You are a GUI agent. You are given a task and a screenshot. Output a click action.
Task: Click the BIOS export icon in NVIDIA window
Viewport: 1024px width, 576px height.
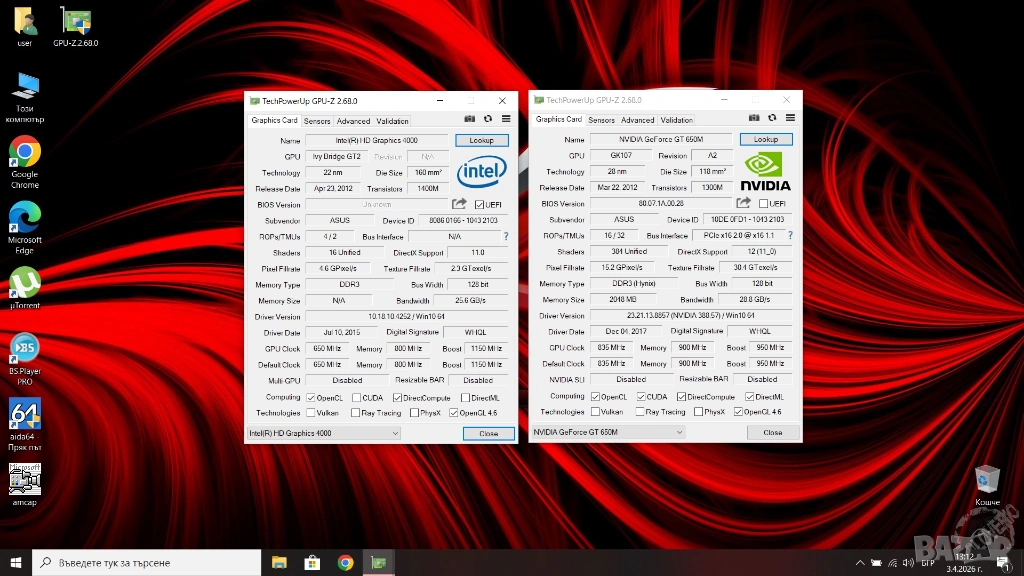point(744,203)
